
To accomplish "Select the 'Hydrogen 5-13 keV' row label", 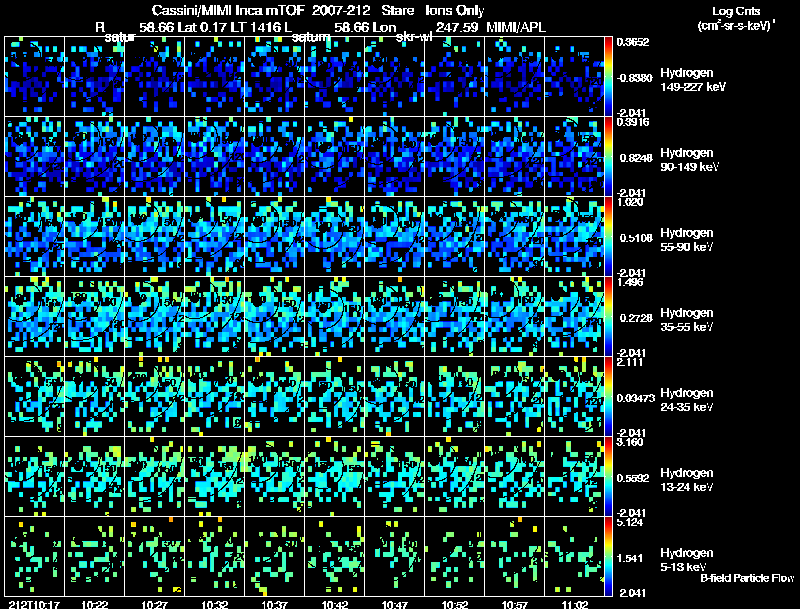I will click(x=687, y=560).
